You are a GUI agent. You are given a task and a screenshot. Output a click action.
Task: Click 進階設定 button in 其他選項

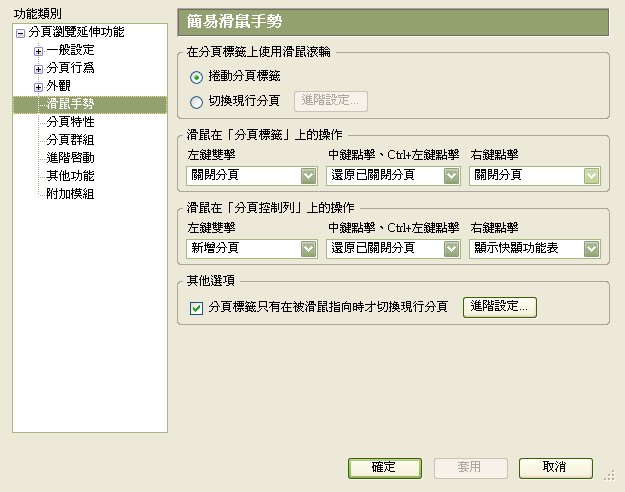click(500, 307)
